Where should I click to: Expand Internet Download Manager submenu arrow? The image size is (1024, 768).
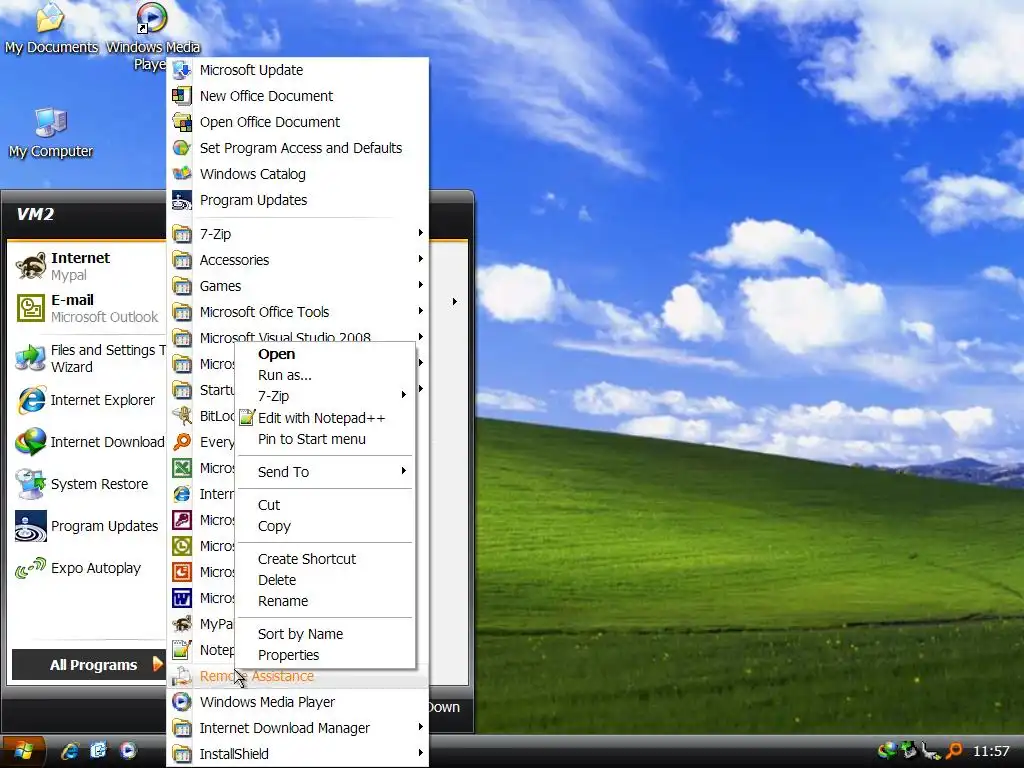(x=421, y=727)
